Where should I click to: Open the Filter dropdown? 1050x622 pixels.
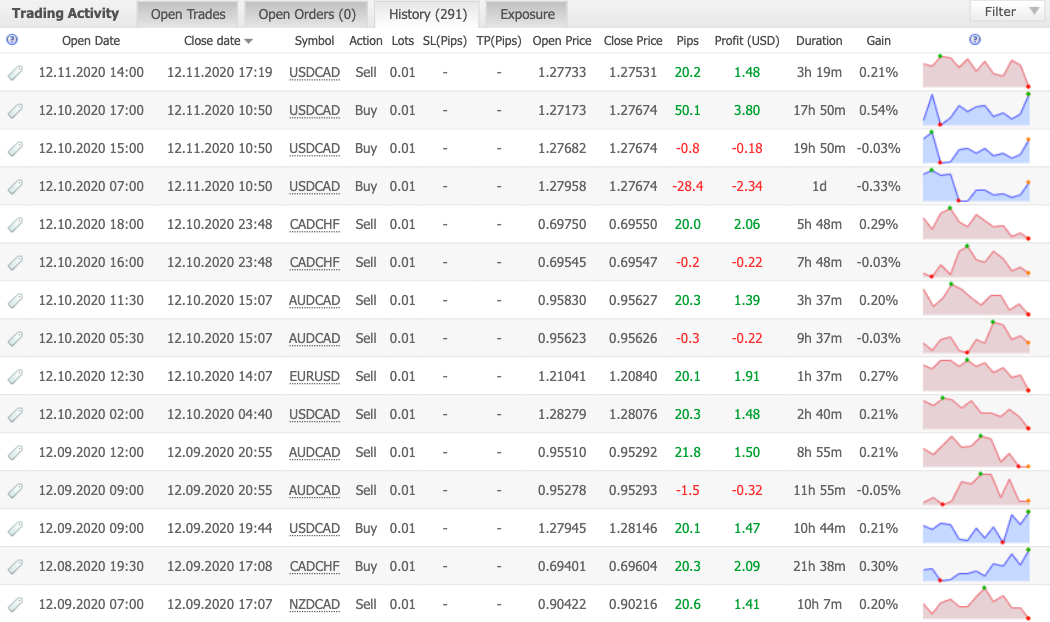[x=1008, y=12]
